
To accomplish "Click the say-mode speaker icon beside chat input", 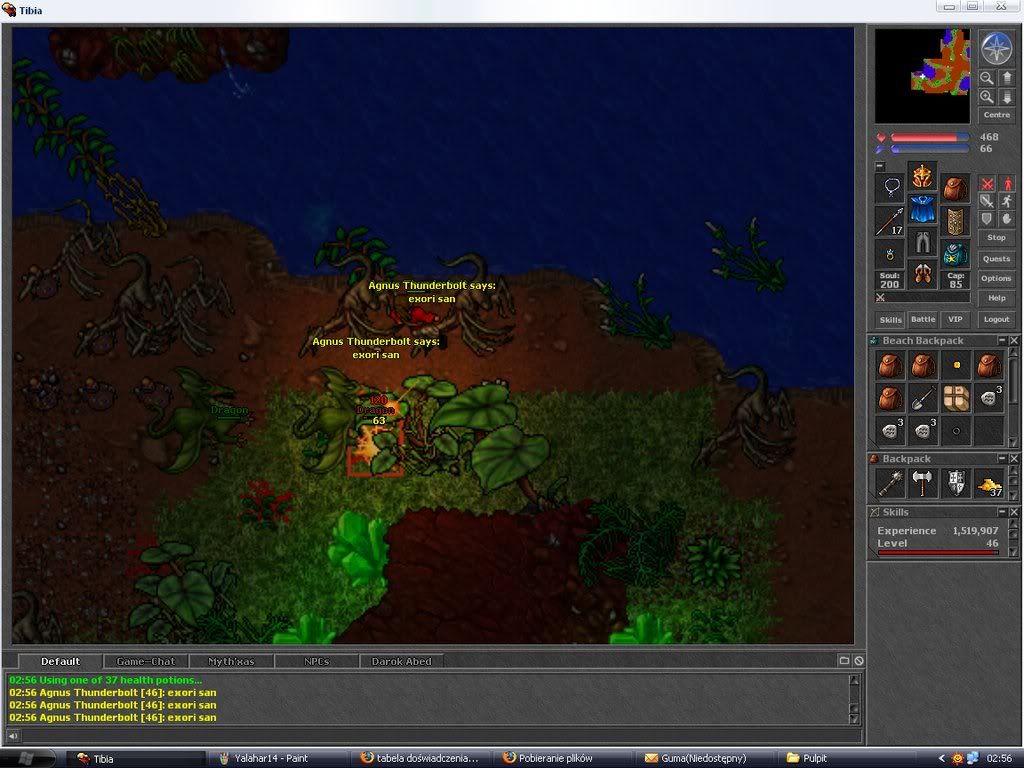I will coord(13,736).
